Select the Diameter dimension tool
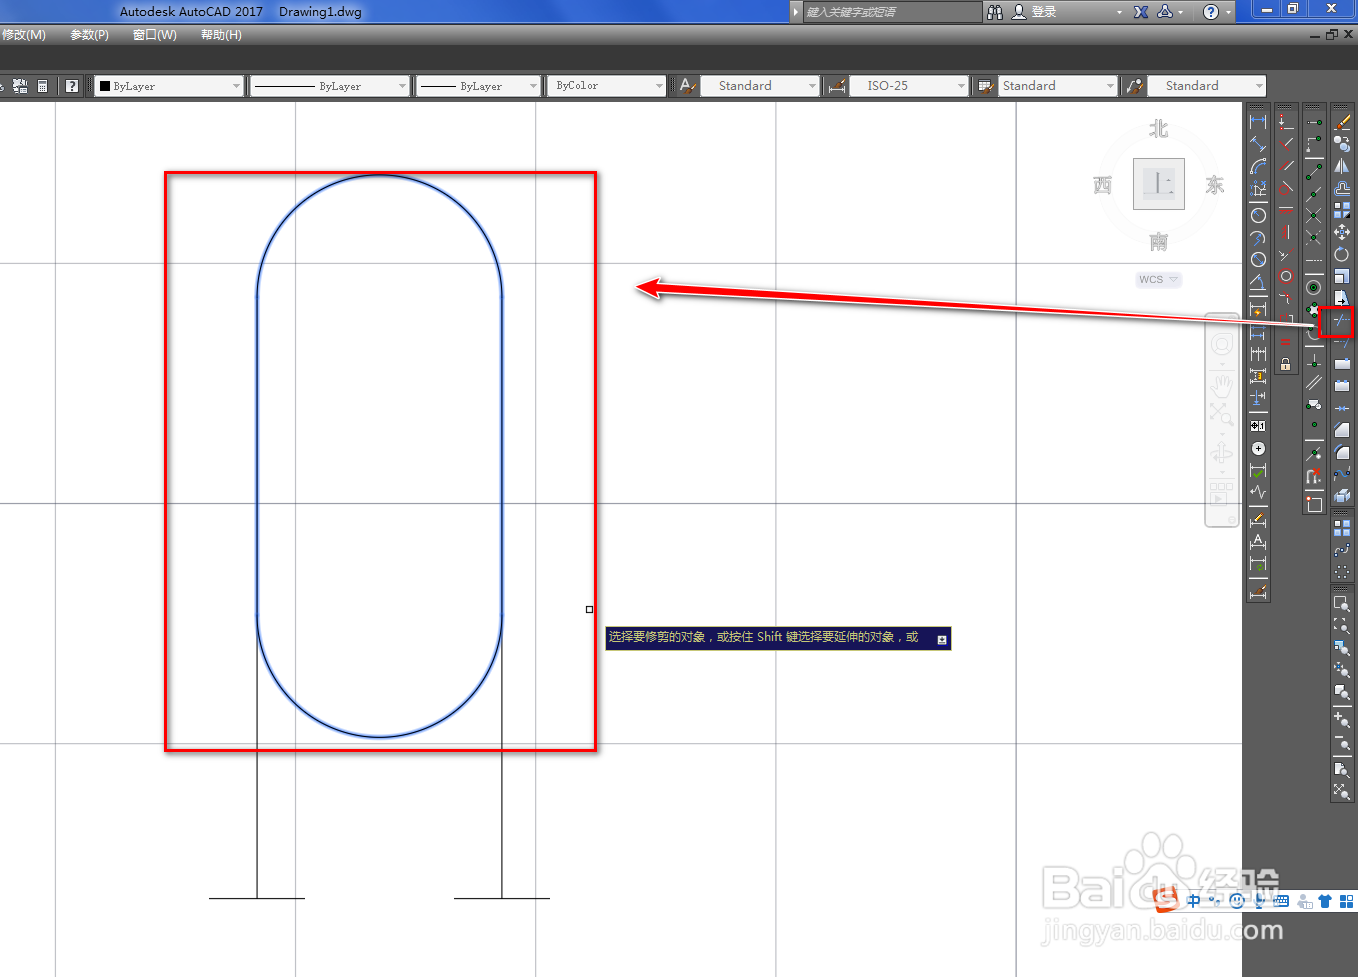The image size is (1358, 977). 1258,259
